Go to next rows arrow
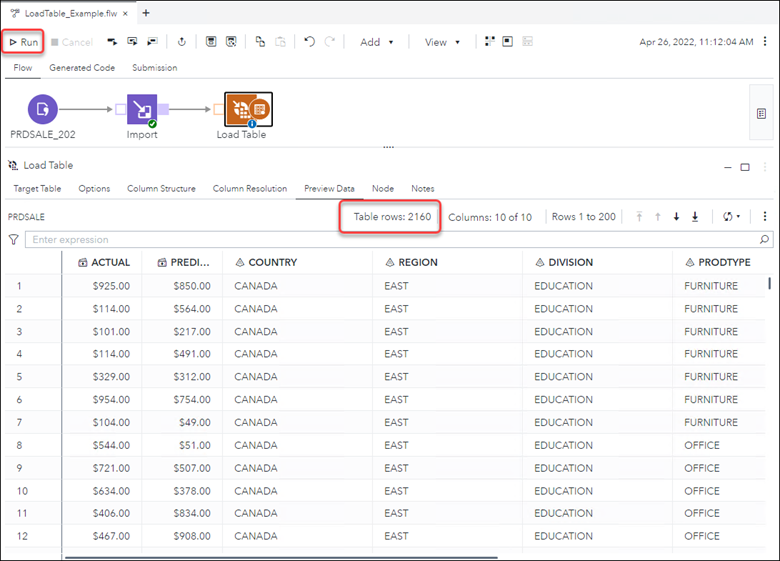The width and height of the screenshot is (780, 561). click(677, 216)
